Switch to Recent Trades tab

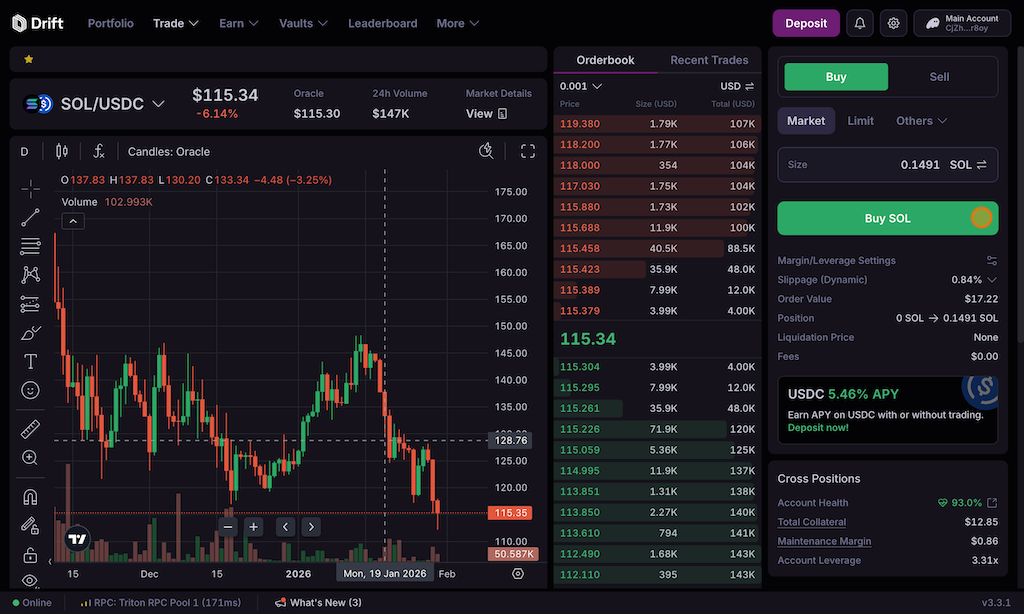pyautogui.click(x=709, y=60)
